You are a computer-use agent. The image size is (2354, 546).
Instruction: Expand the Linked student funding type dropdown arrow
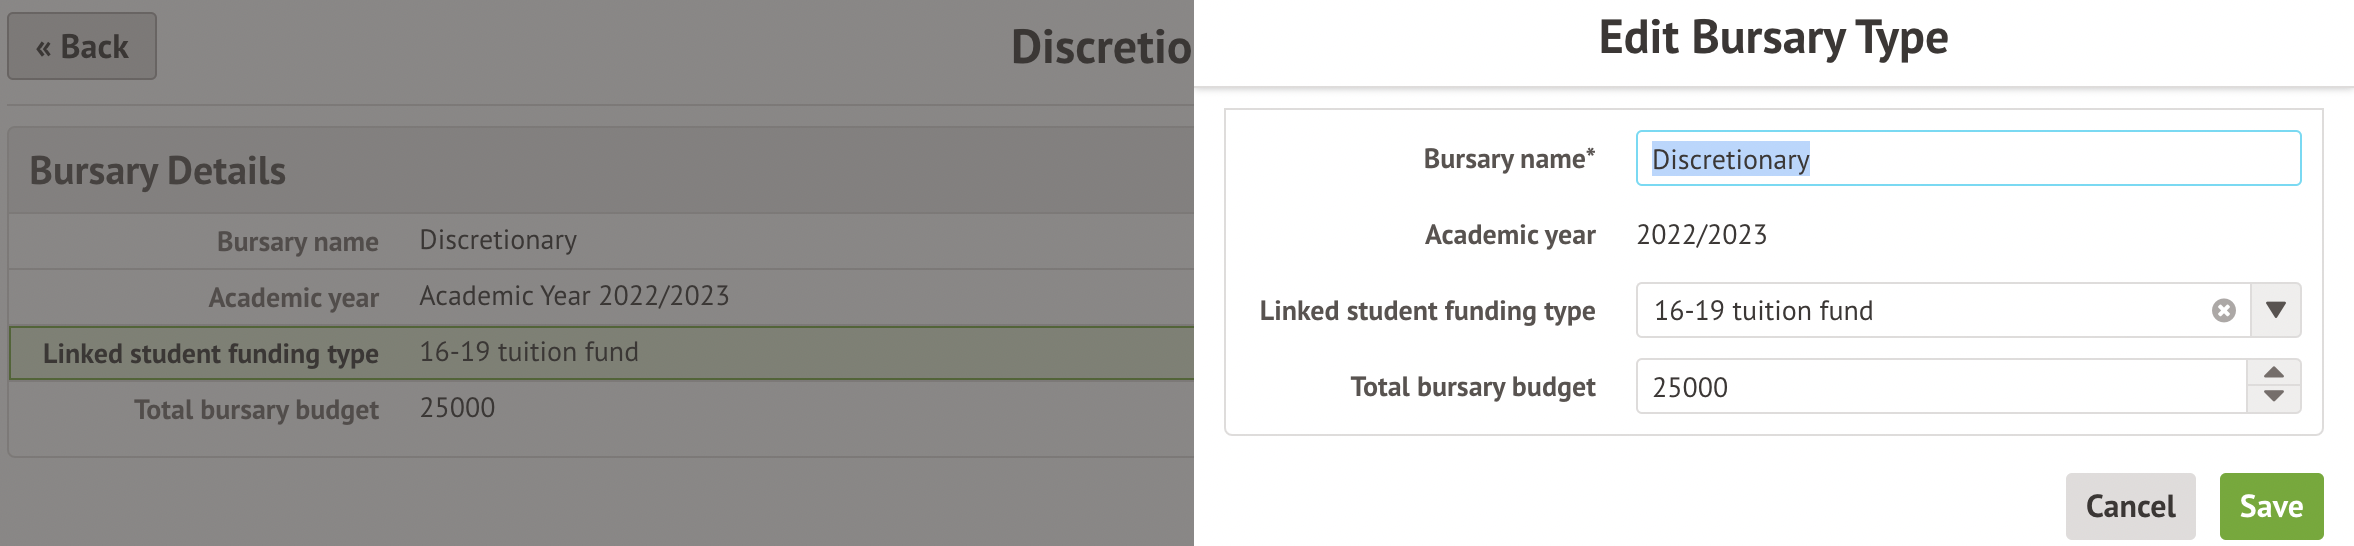click(x=2276, y=310)
